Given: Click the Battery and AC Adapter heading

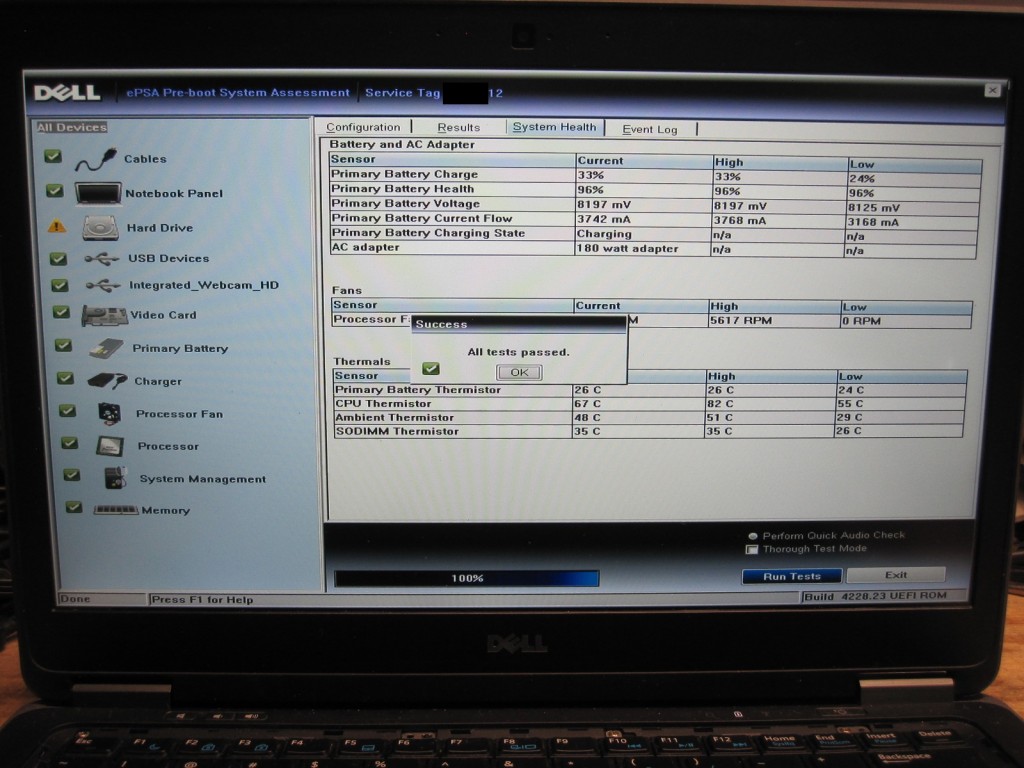Looking at the screenshot, I should pos(402,144).
